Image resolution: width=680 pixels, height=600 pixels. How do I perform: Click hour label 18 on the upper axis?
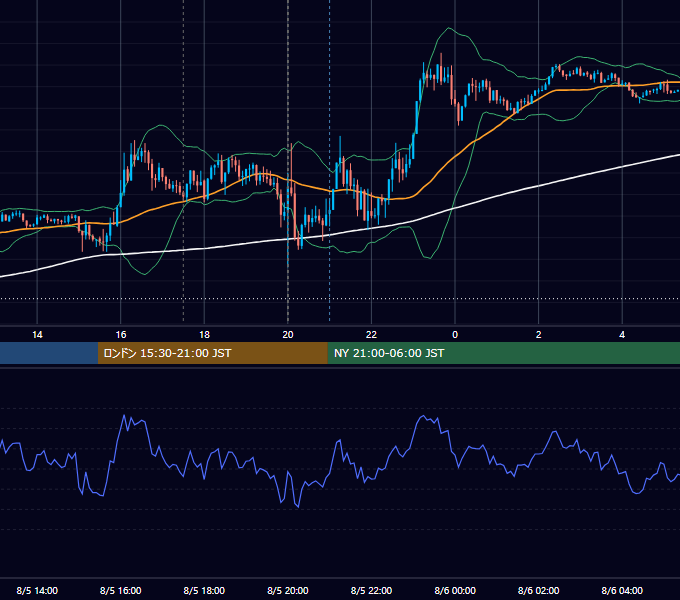(x=204, y=334)
